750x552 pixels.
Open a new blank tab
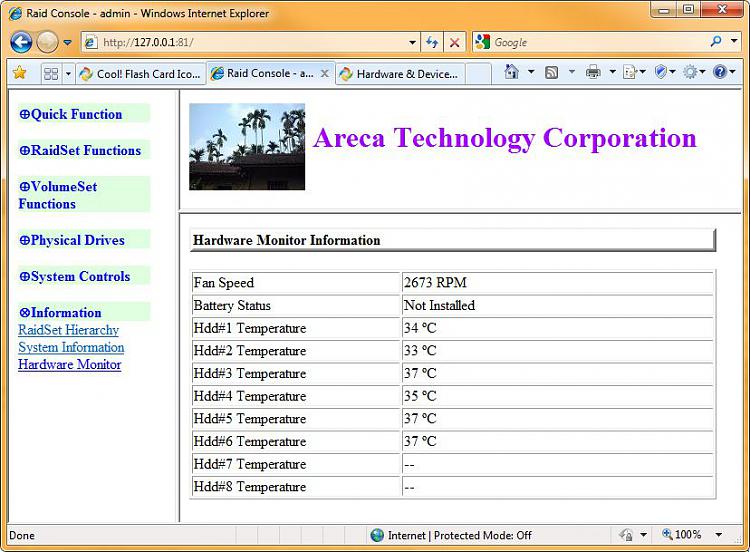[x=478, y=74]
